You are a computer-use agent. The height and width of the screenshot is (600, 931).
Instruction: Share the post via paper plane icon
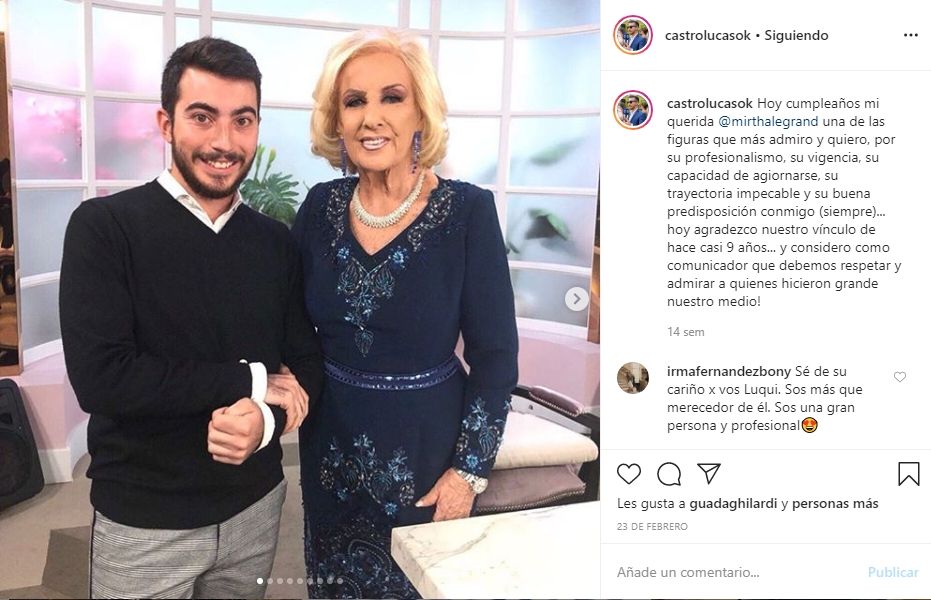[x=709, y=473]
